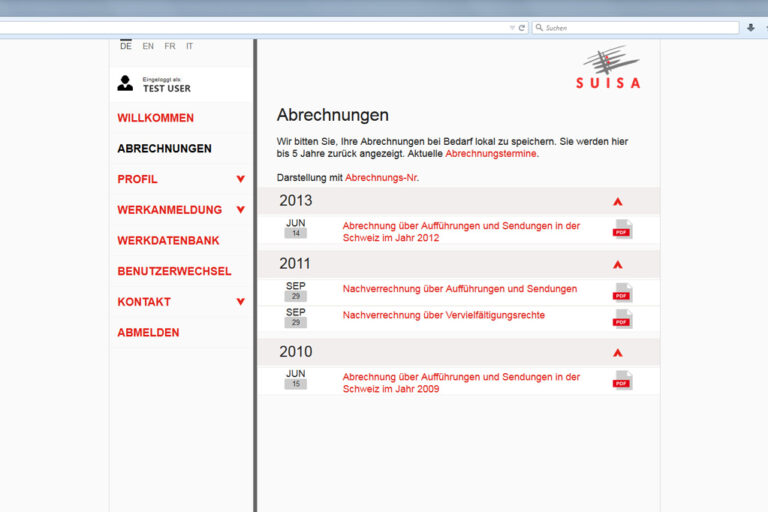This screenshot has width=768, height=512.
Task: Collapse the 2011 section
Action: (617, 265)
